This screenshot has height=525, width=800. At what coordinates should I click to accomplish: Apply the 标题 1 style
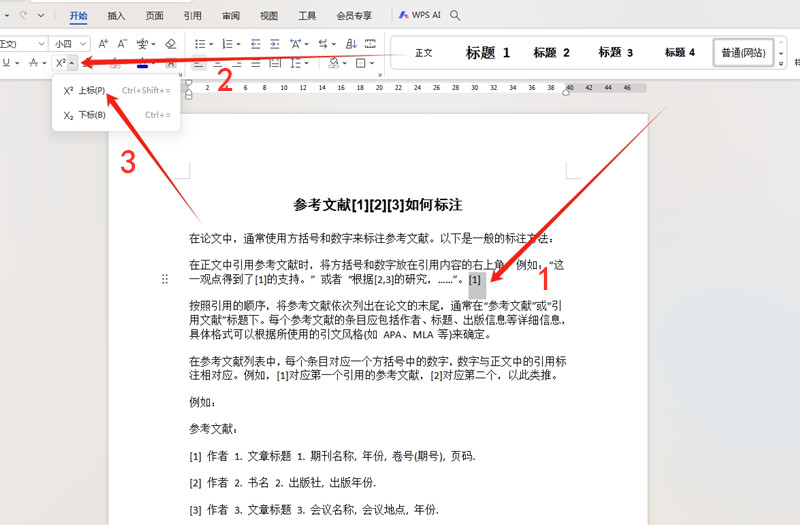pyautogui.click(x=487, y=53)
